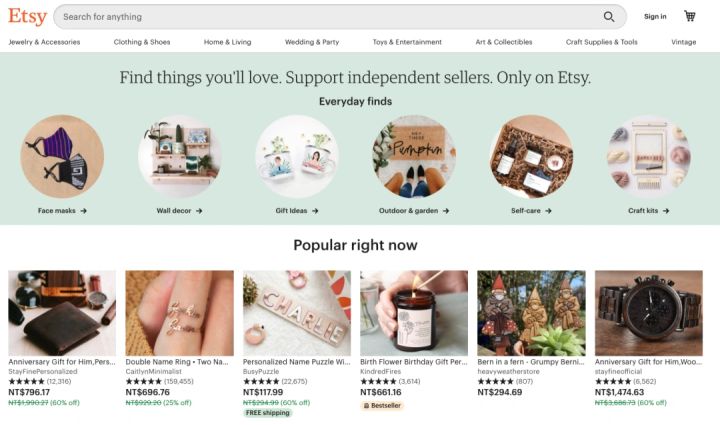Click the Self-care gift box circle
720x425 pixels.
(x=531, y=157)
